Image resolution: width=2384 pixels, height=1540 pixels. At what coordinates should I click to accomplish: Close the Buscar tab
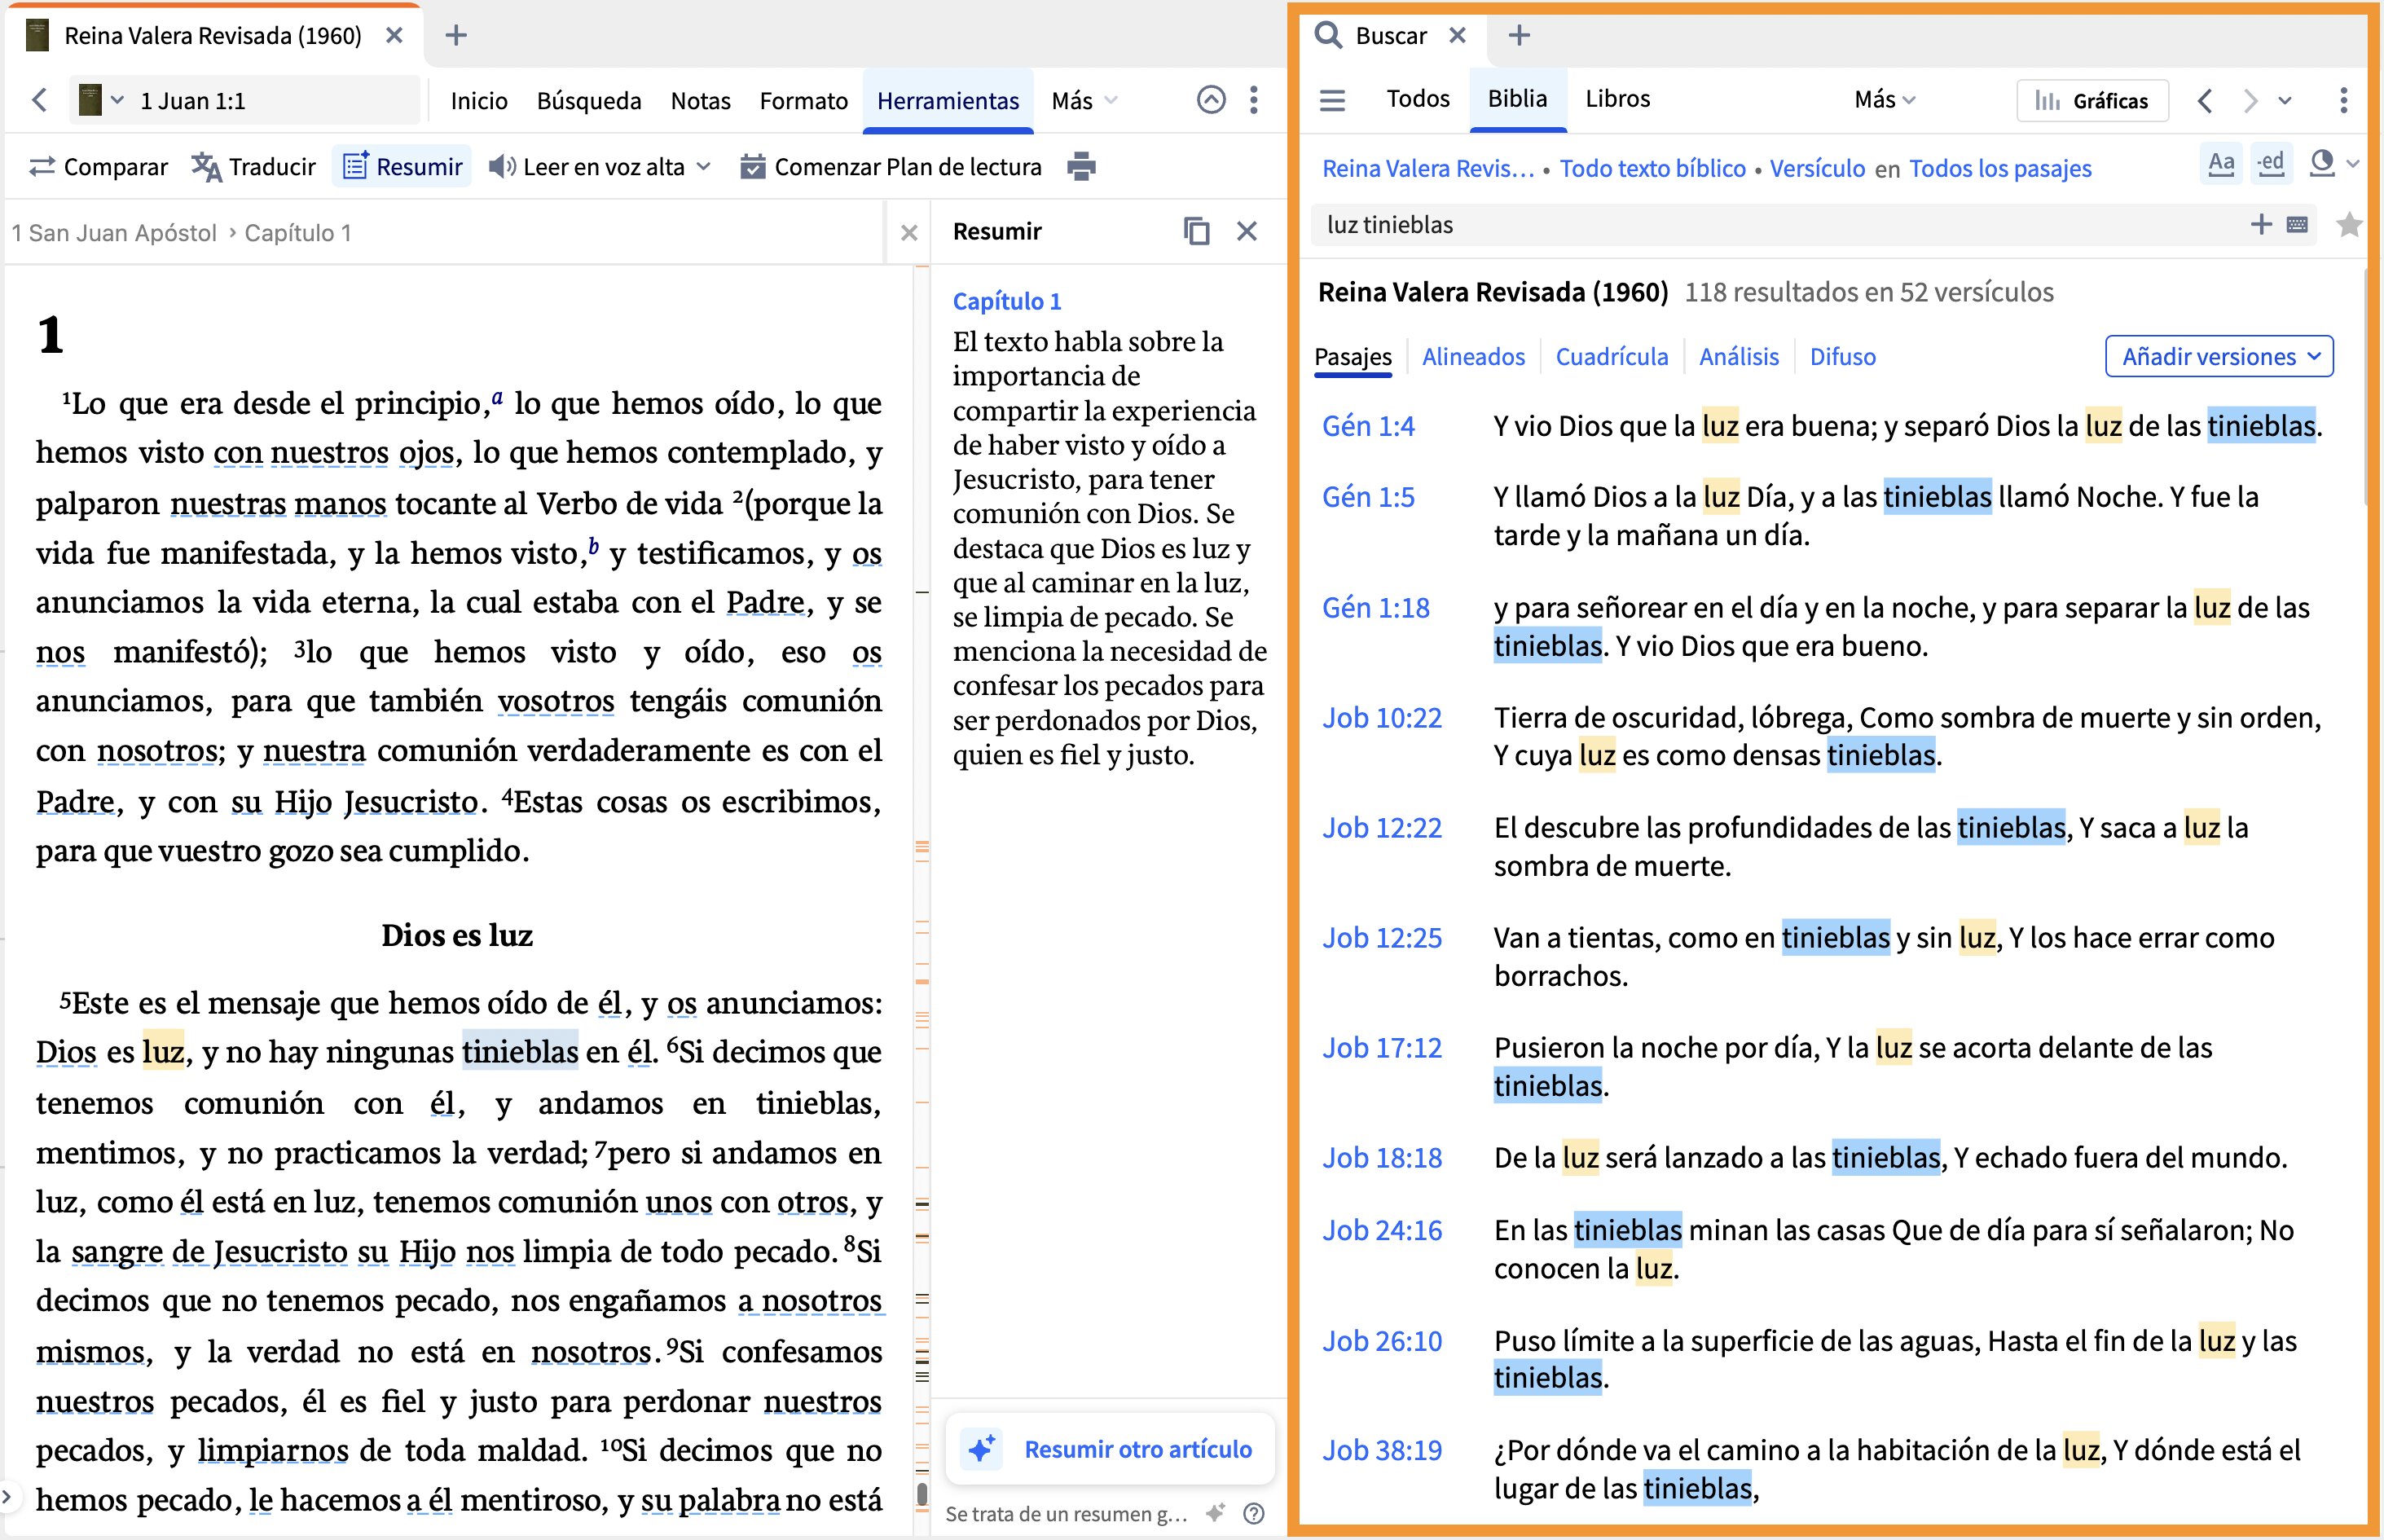(x=1457, y=35)
